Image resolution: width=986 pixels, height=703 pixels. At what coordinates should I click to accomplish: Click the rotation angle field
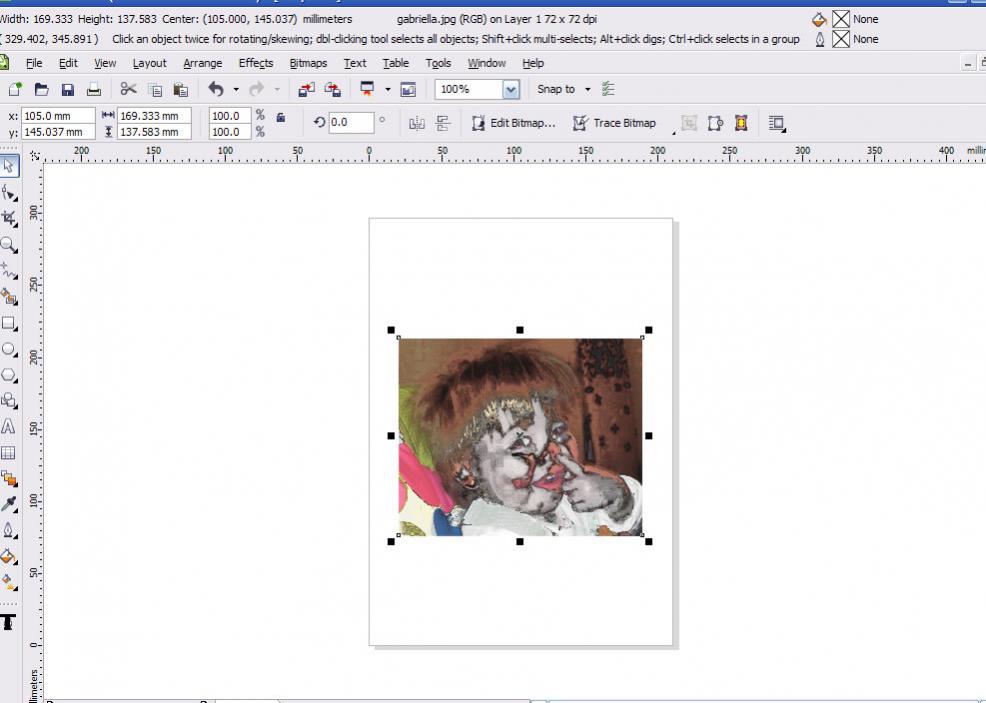point(351,123)
